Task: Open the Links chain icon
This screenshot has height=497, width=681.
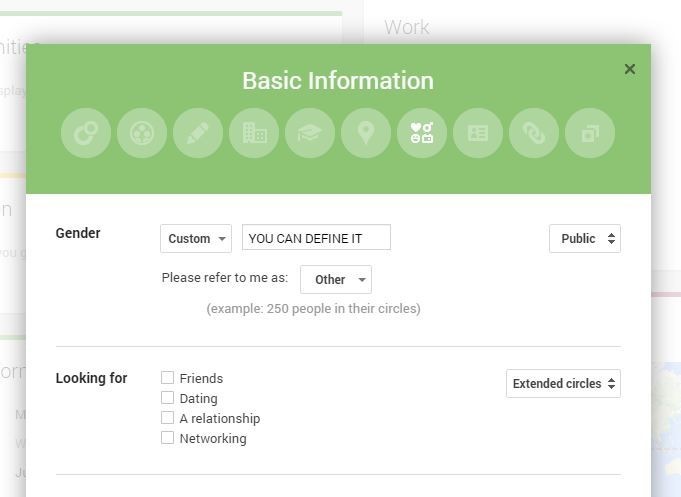Action: (534, 133)
